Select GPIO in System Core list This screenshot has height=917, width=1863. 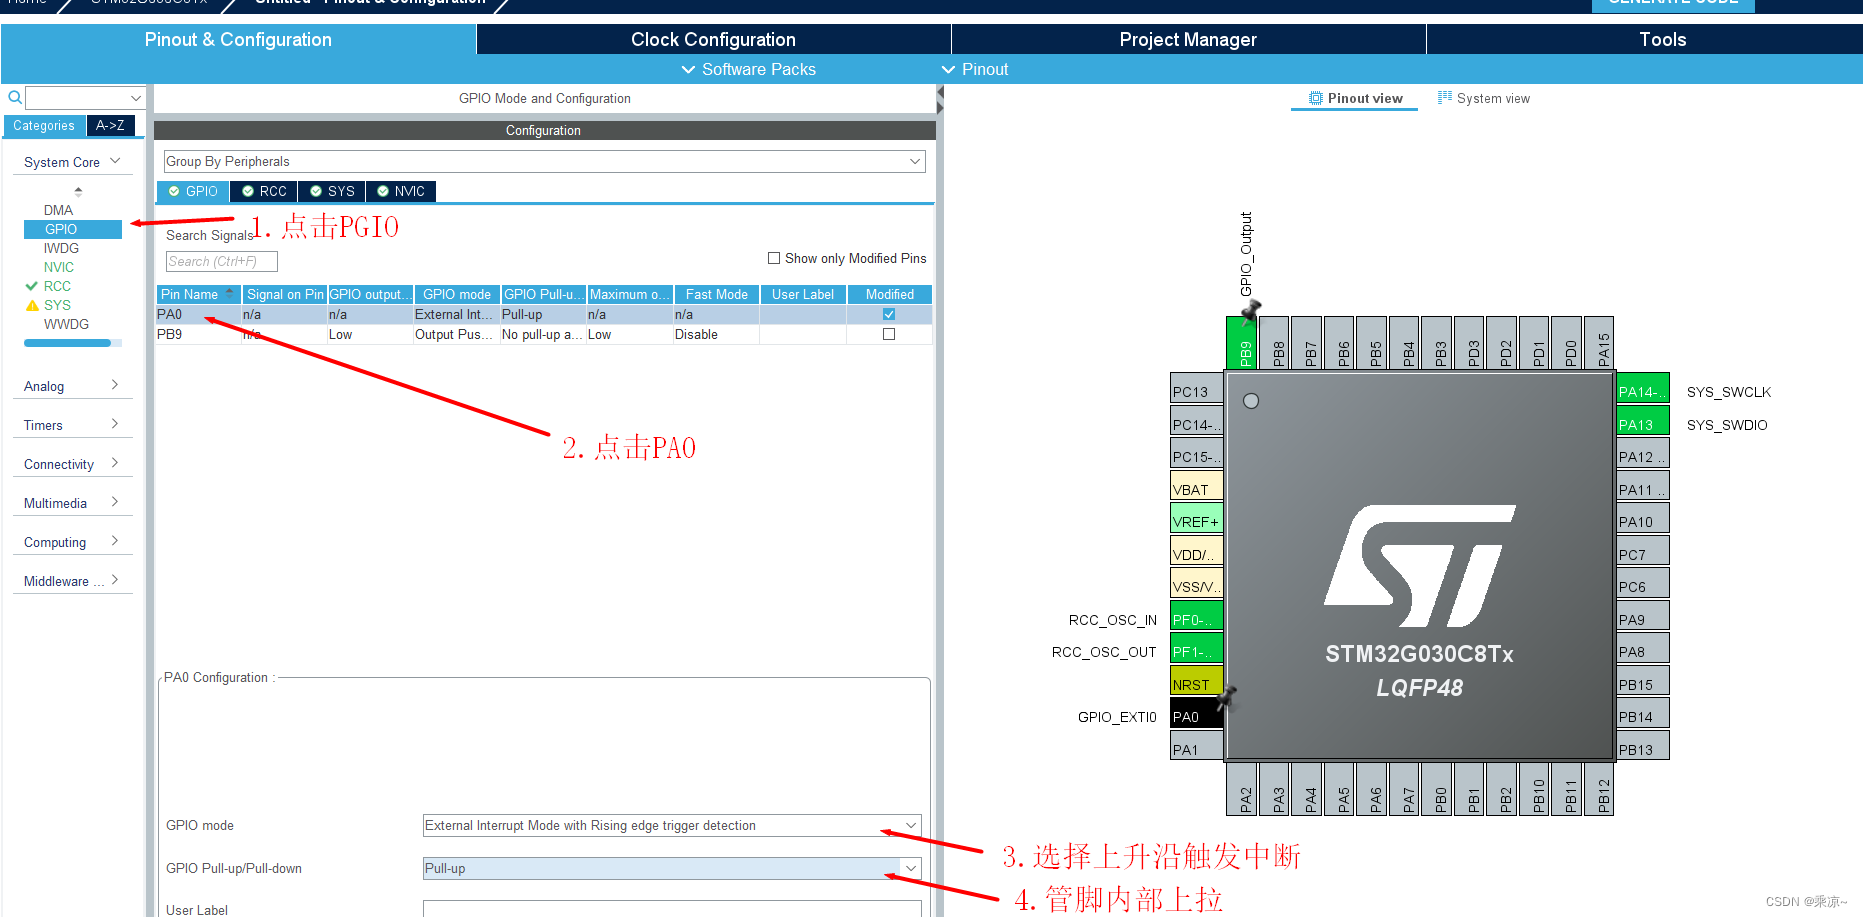[x=72, y=229]
